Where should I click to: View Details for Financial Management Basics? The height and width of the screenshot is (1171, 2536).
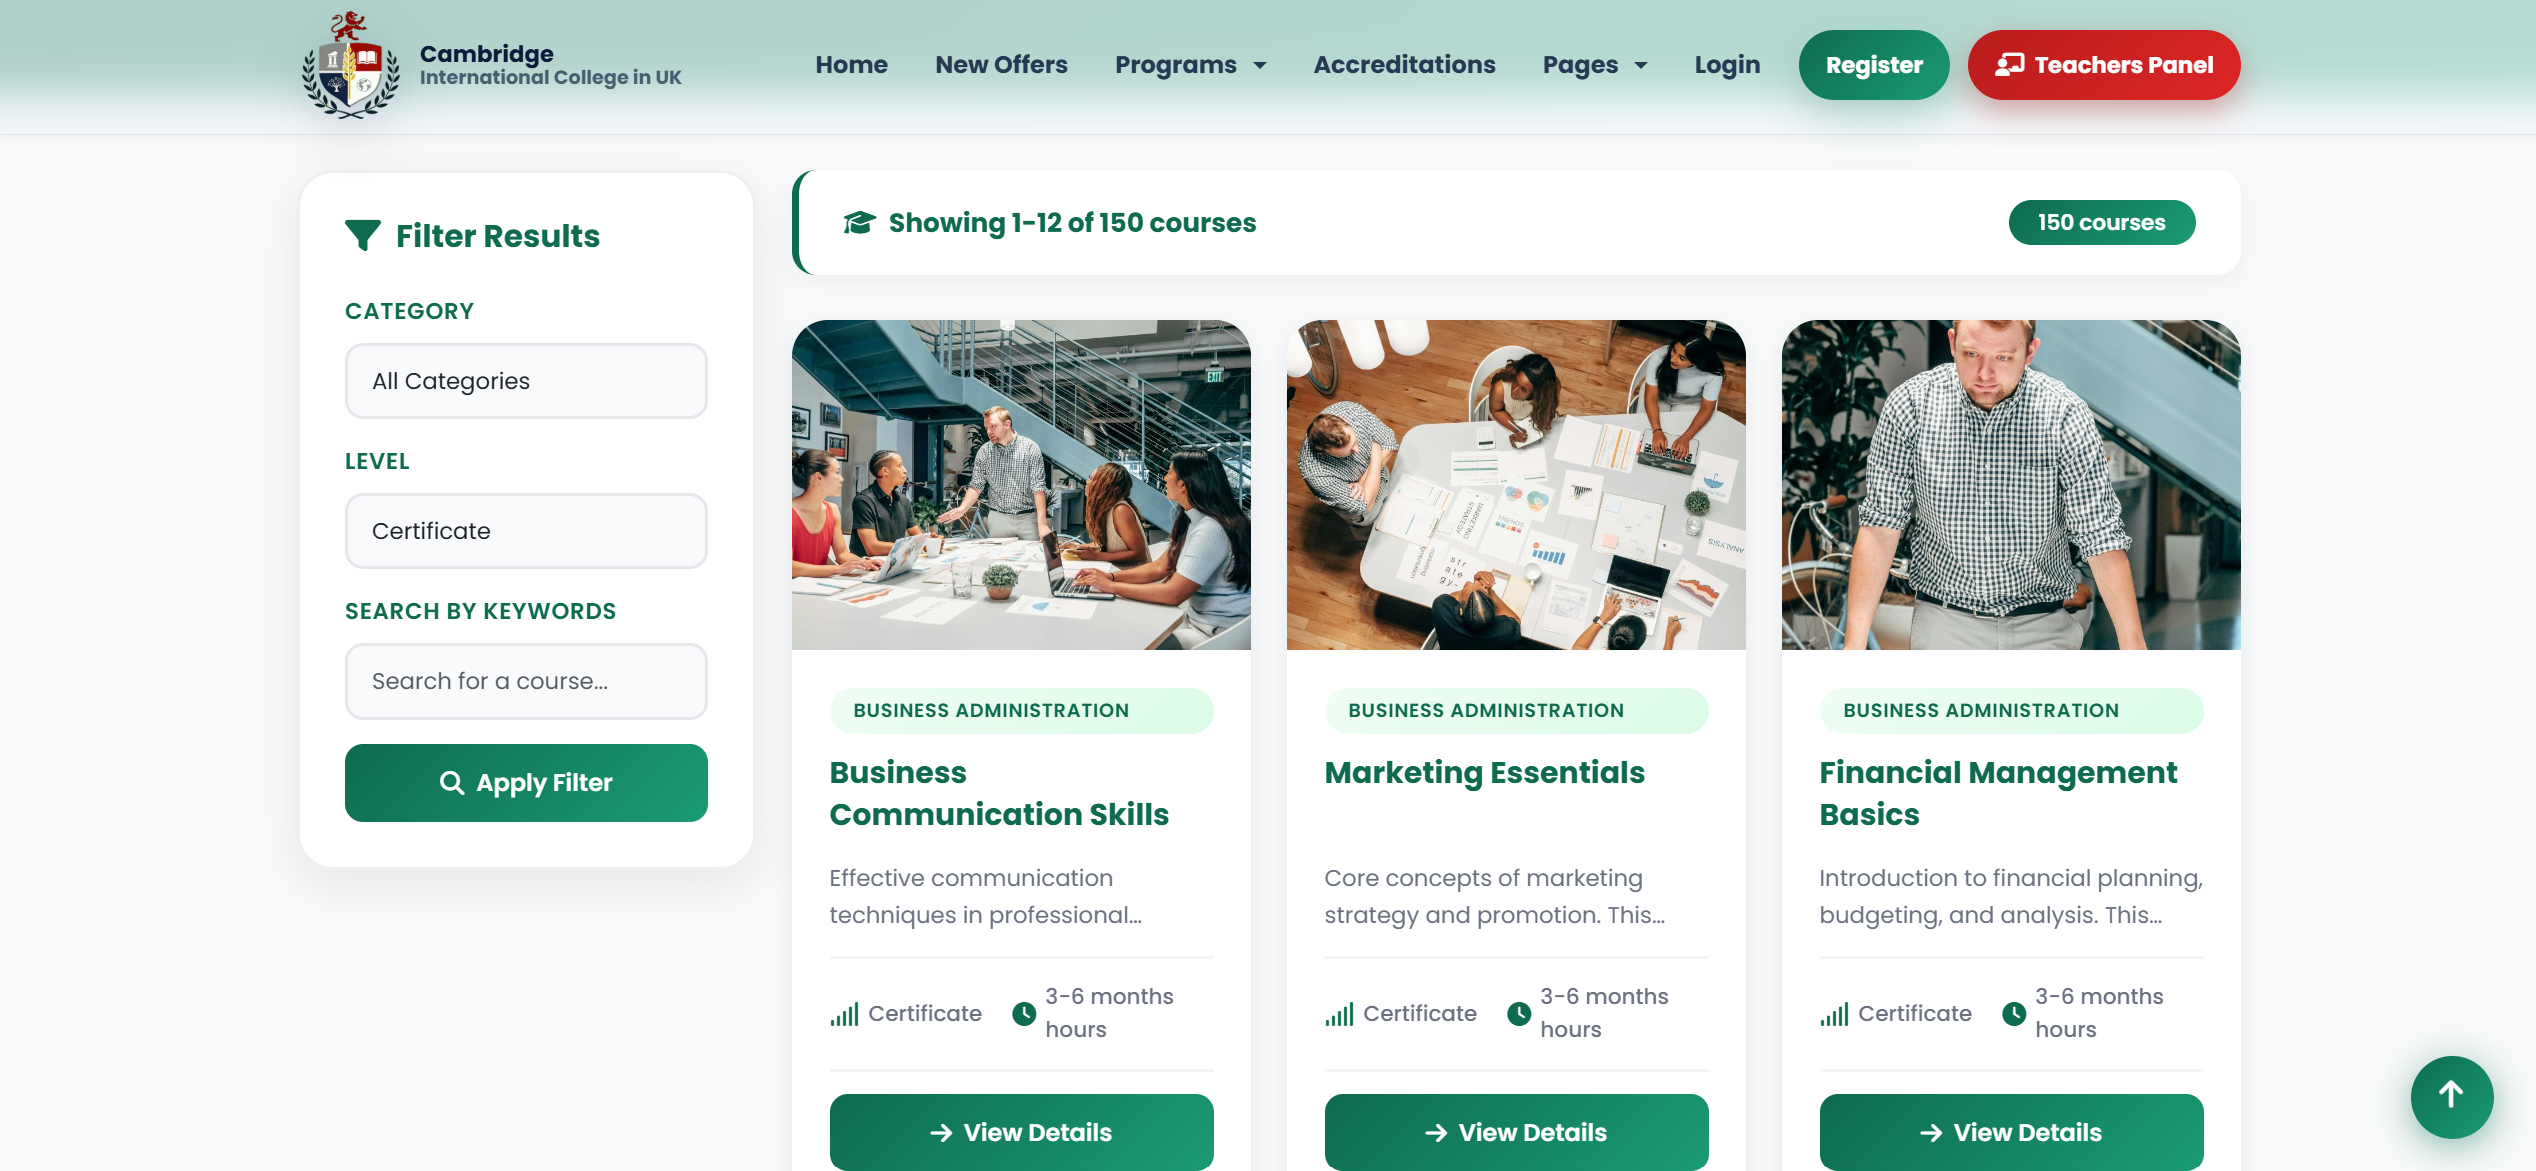coord(2011,1132)
